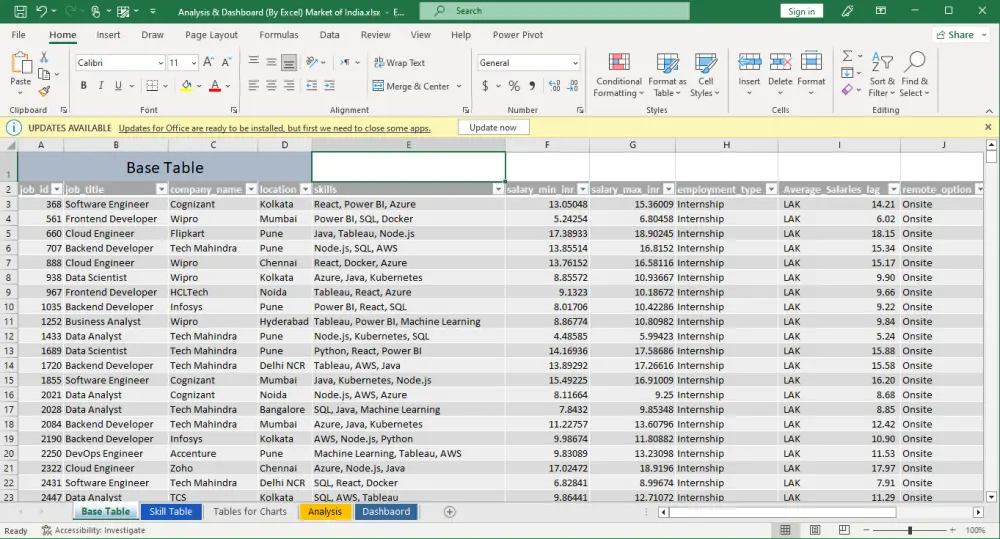Open the font size dropdown
Viewport: 1000px width, 539px height.
pos(193,63)
